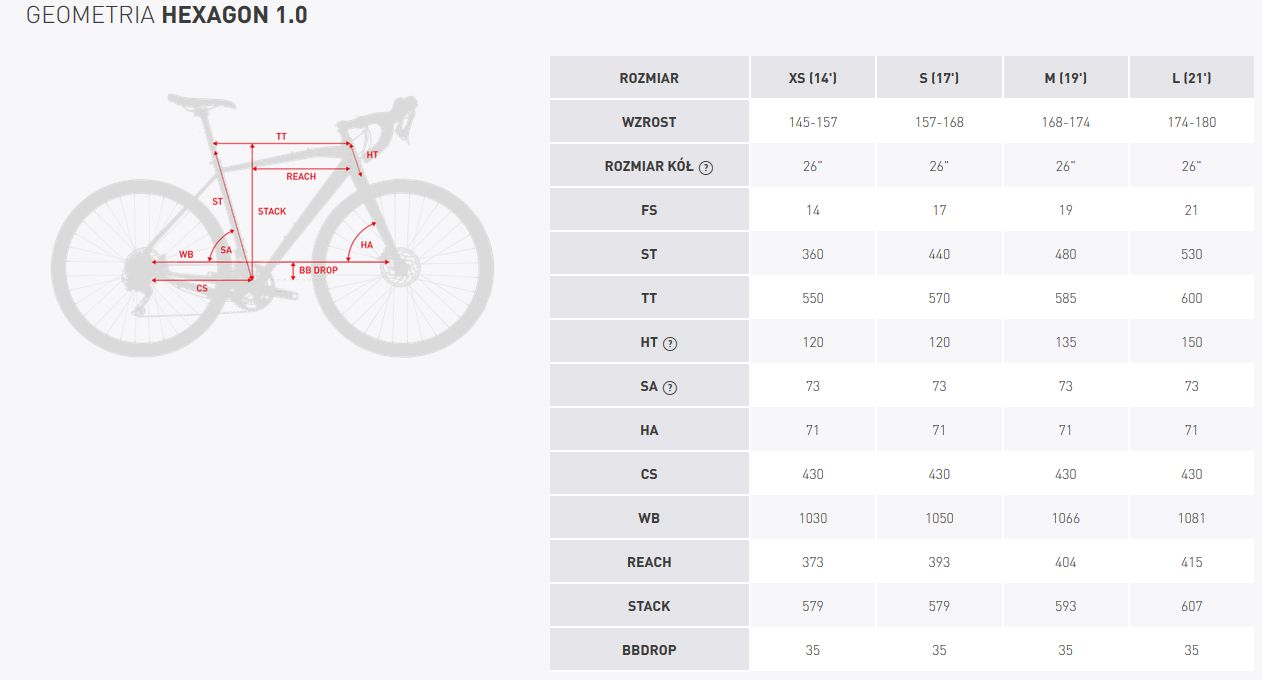Click the CS row label in table
1262x680 pixels.
649,474
